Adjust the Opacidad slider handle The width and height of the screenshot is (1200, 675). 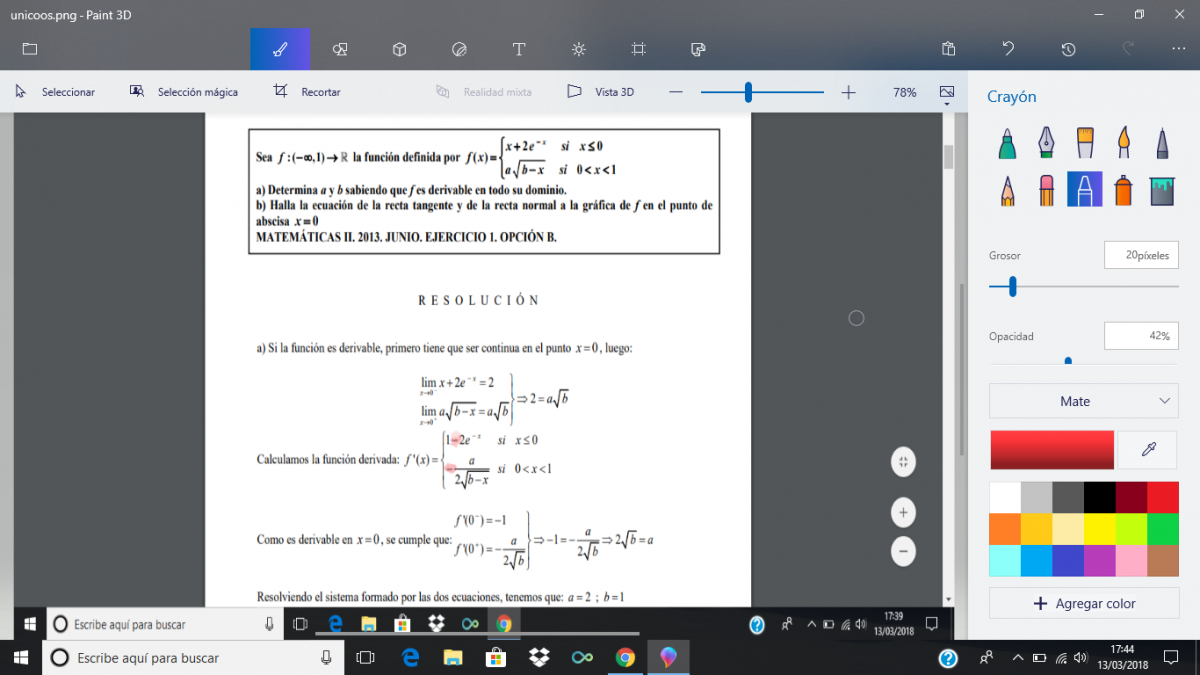(1068, 361)
